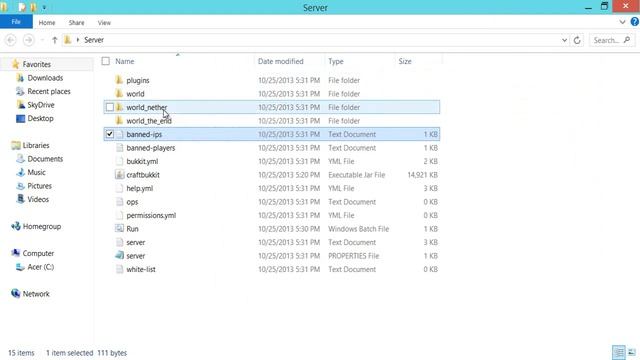
Task: Select the server Text Document row
Action: click(x=272, y=242)
